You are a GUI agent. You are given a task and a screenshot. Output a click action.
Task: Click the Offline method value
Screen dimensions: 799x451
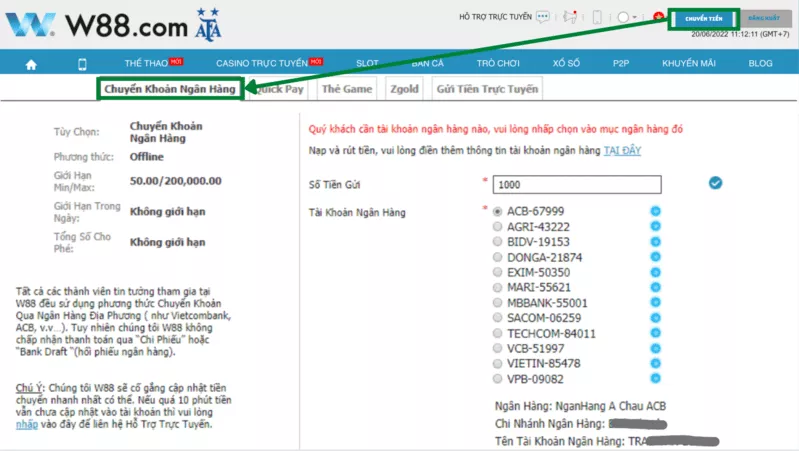click(146, 156)
